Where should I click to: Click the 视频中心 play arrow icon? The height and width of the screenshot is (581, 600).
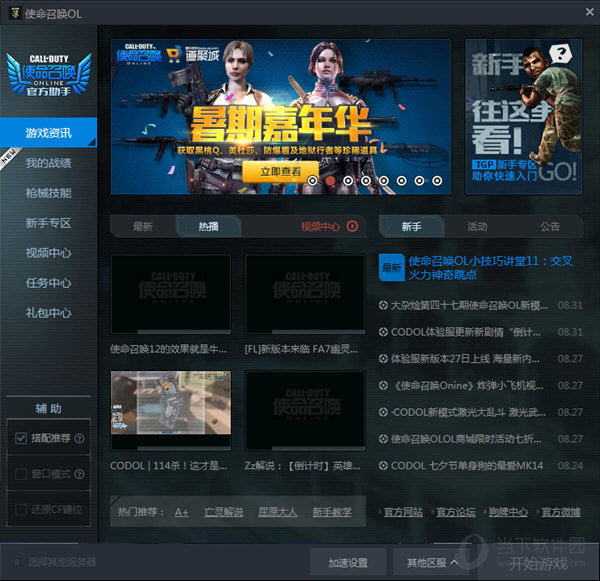coord(352,226)
